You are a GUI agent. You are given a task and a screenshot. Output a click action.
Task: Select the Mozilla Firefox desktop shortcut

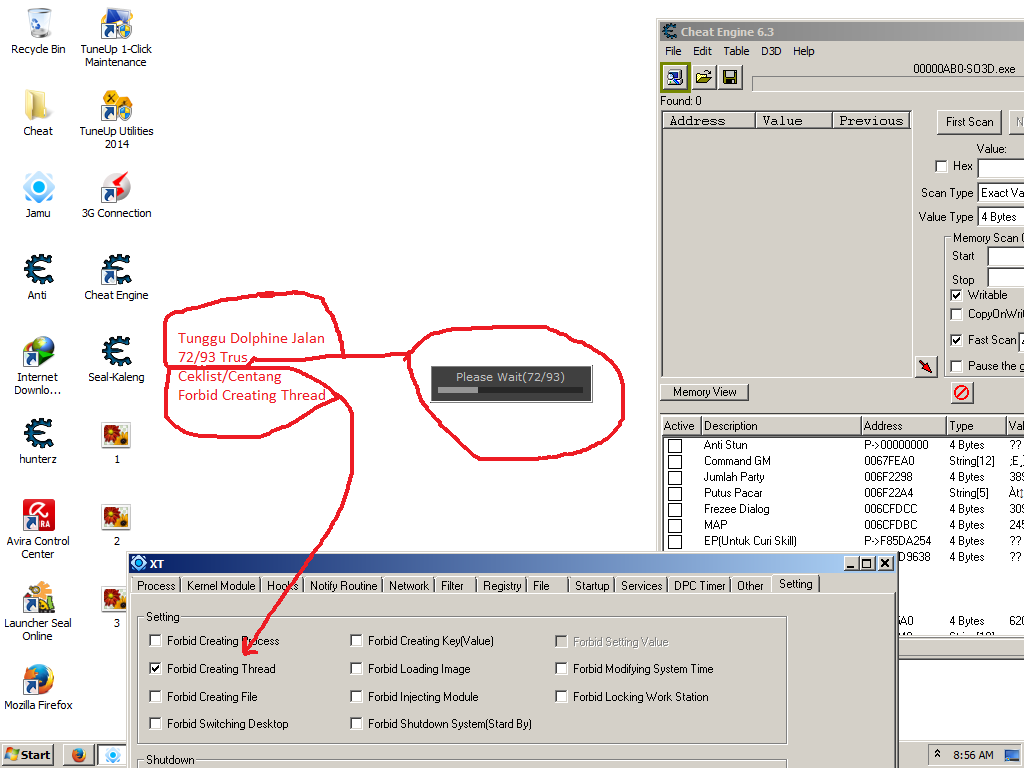38,688
